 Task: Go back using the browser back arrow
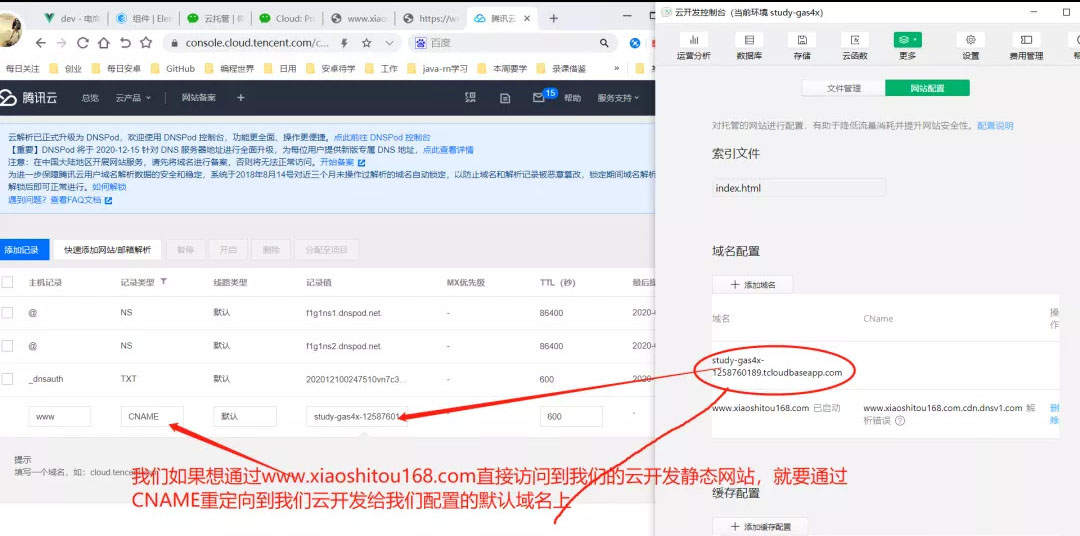[41, 43]
